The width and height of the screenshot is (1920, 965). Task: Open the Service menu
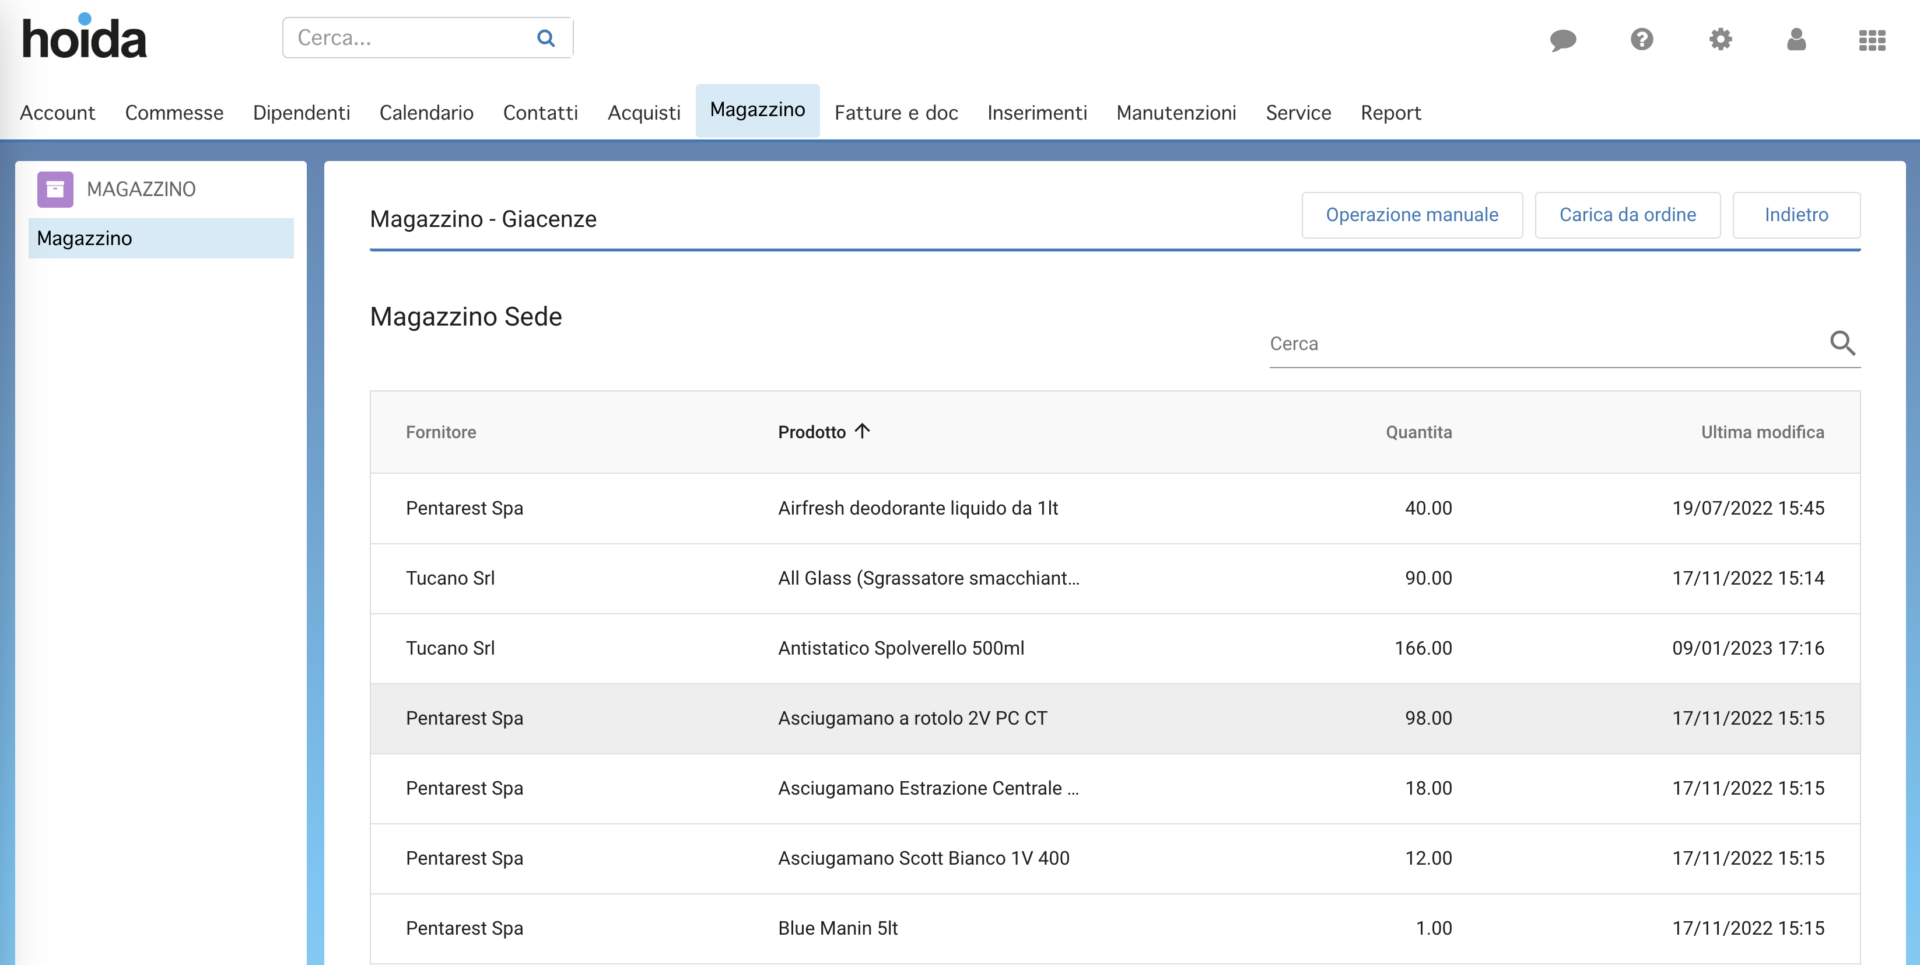coord(1298,113)
